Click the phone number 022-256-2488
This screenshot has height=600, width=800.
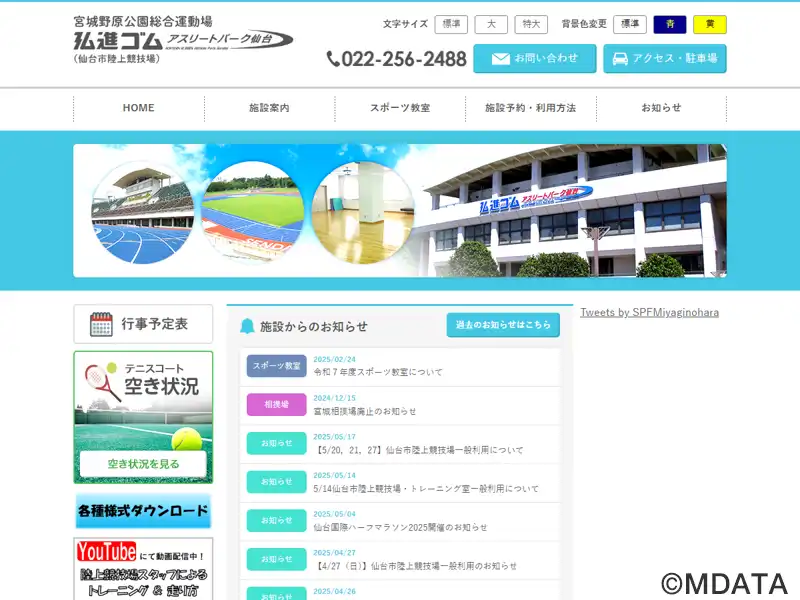[x=404, y=59]
